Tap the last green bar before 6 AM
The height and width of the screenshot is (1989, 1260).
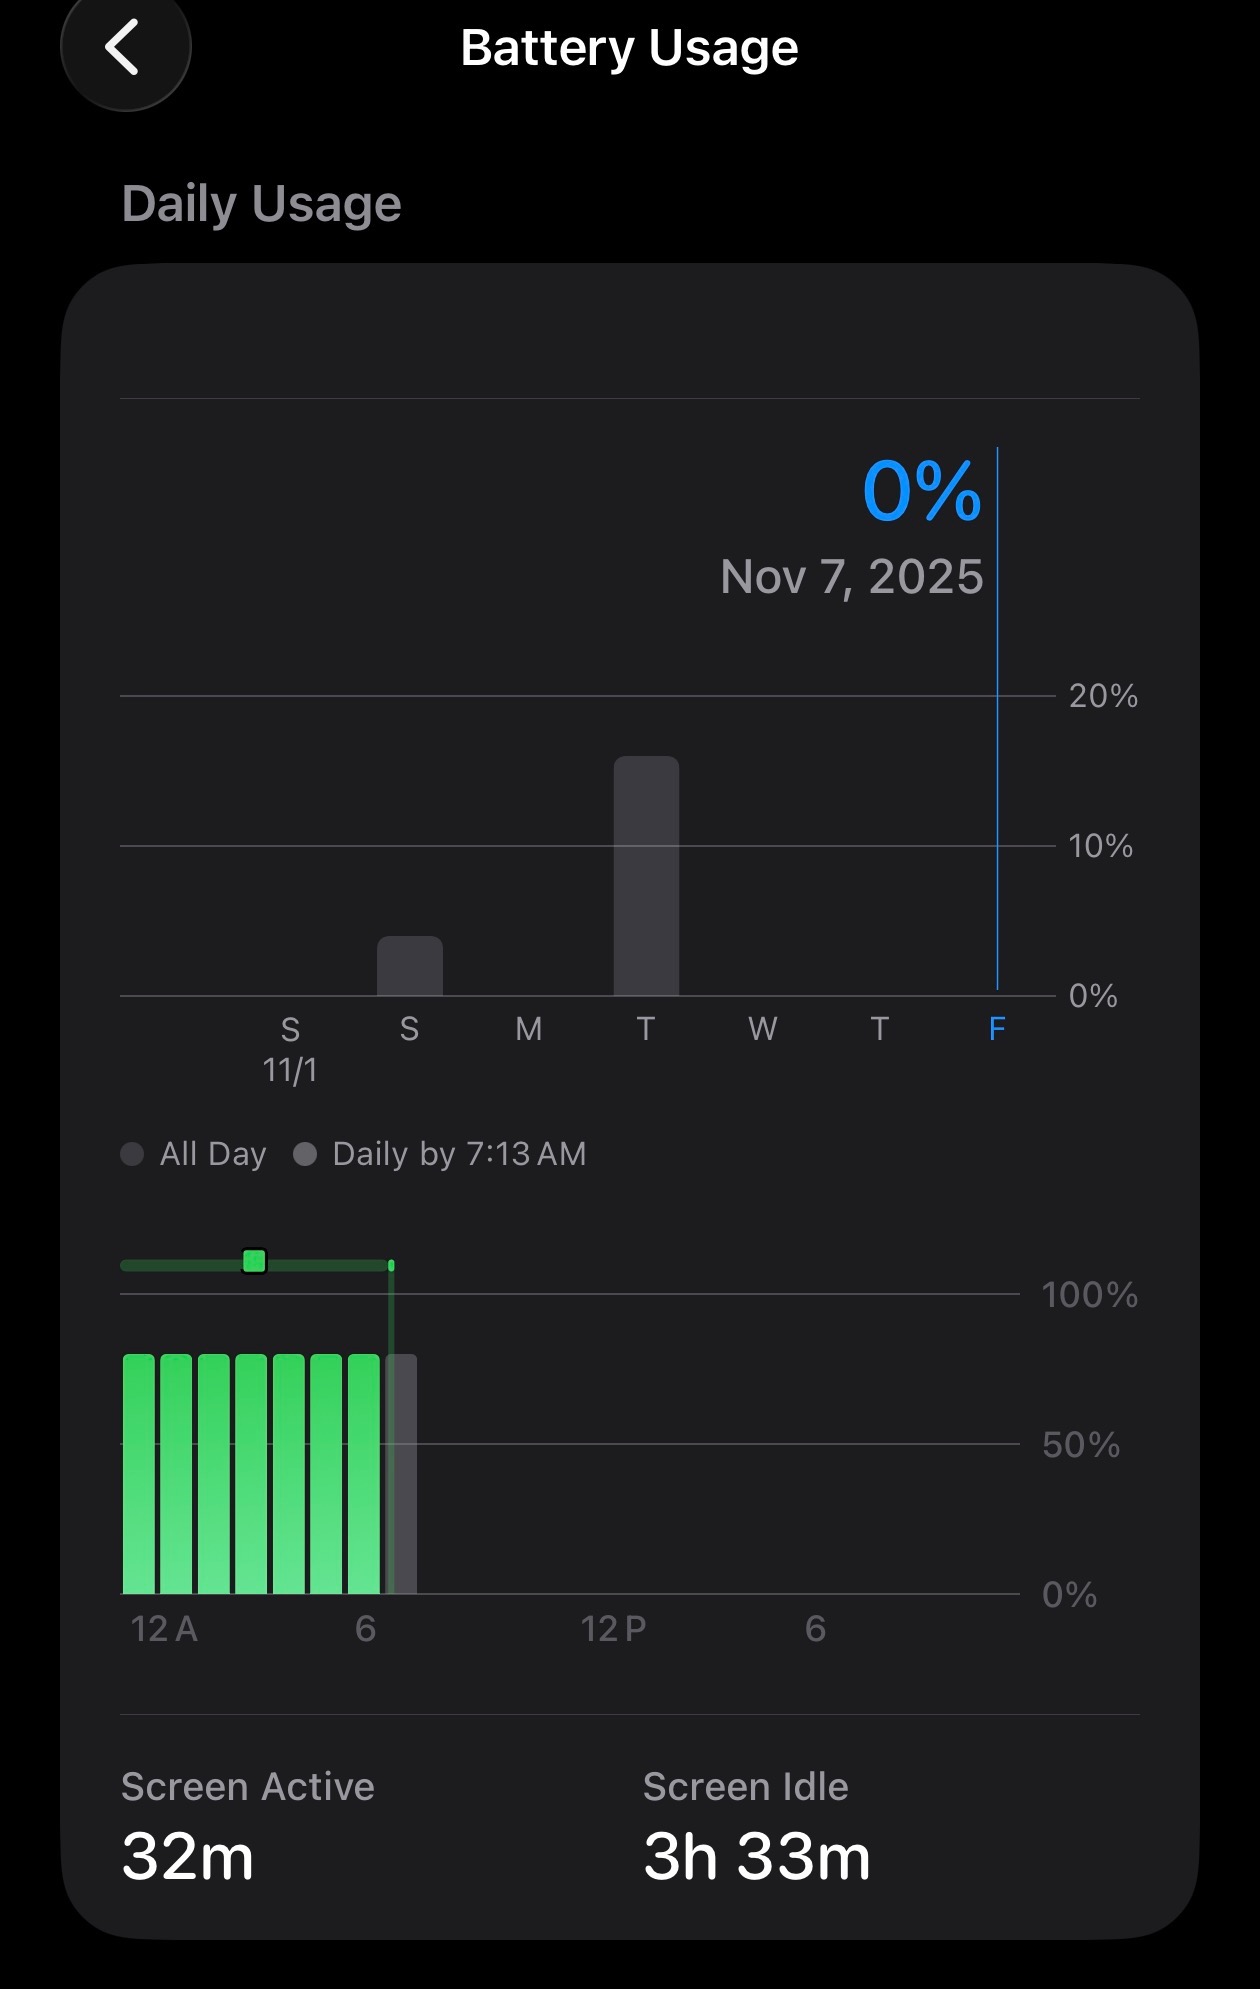click(364, 1473)
